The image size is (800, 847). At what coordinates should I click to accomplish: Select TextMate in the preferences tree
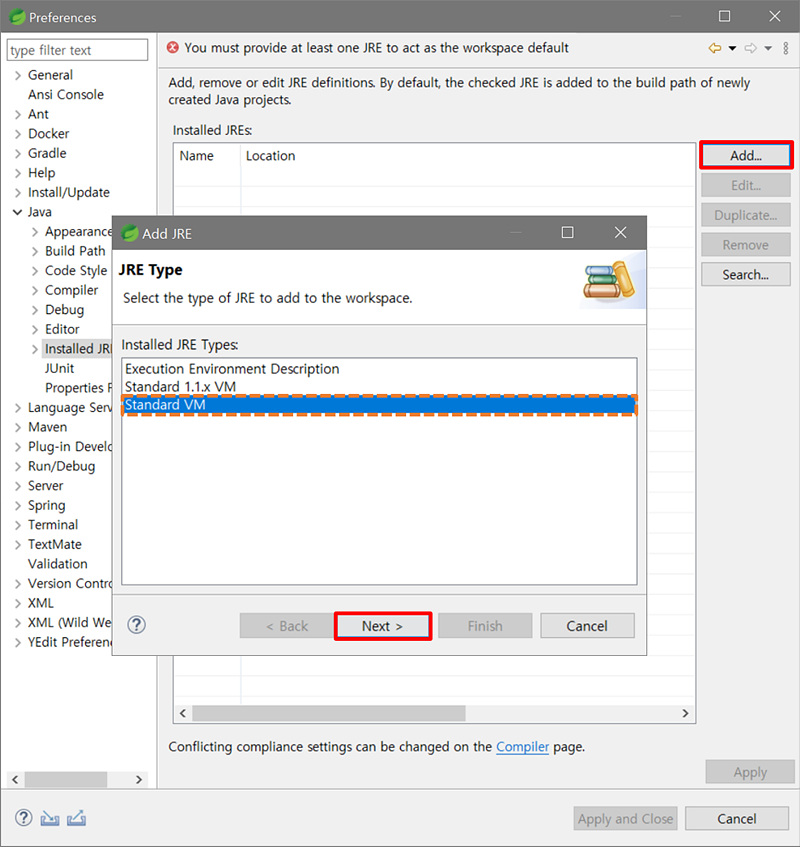pos(55,544)
